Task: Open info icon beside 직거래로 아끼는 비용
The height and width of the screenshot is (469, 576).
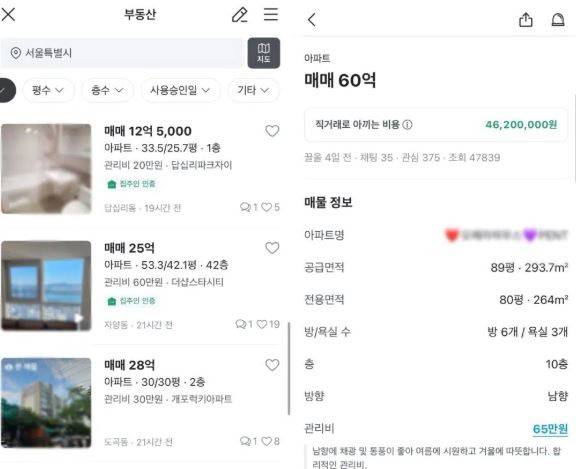Action: [407, 125]
